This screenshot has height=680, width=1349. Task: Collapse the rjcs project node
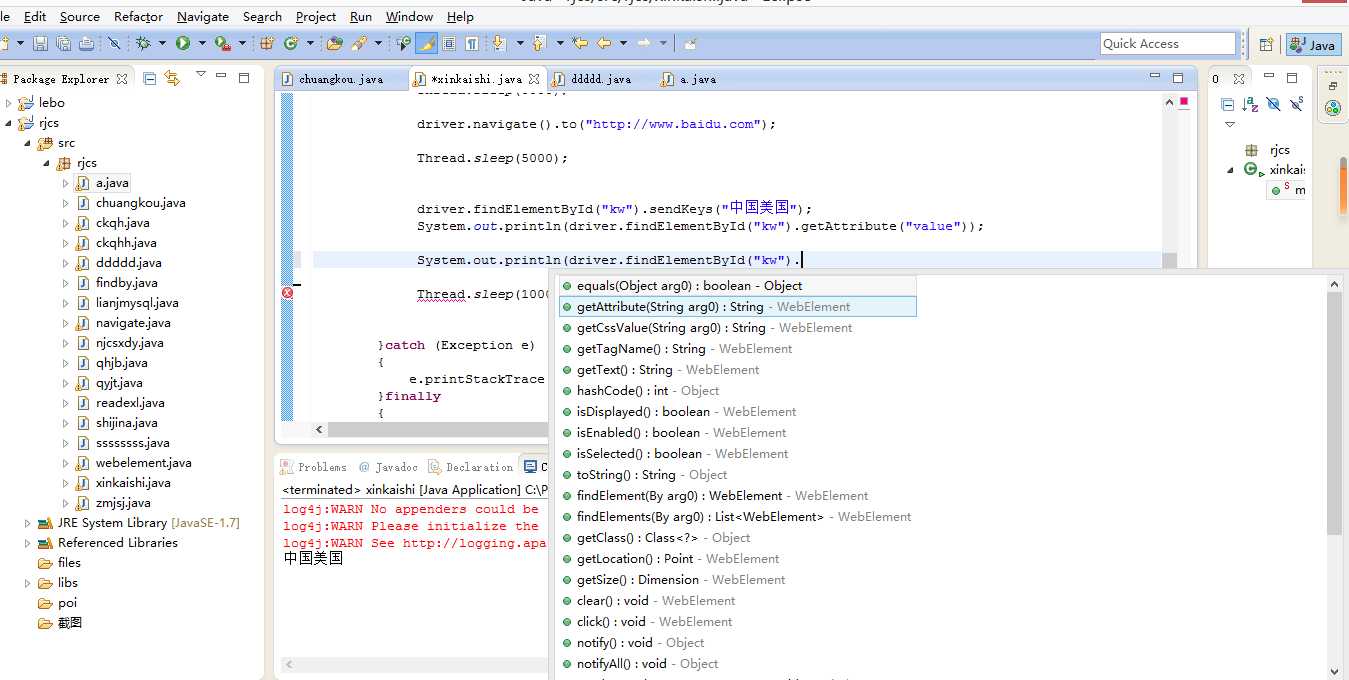coord(9,123)
